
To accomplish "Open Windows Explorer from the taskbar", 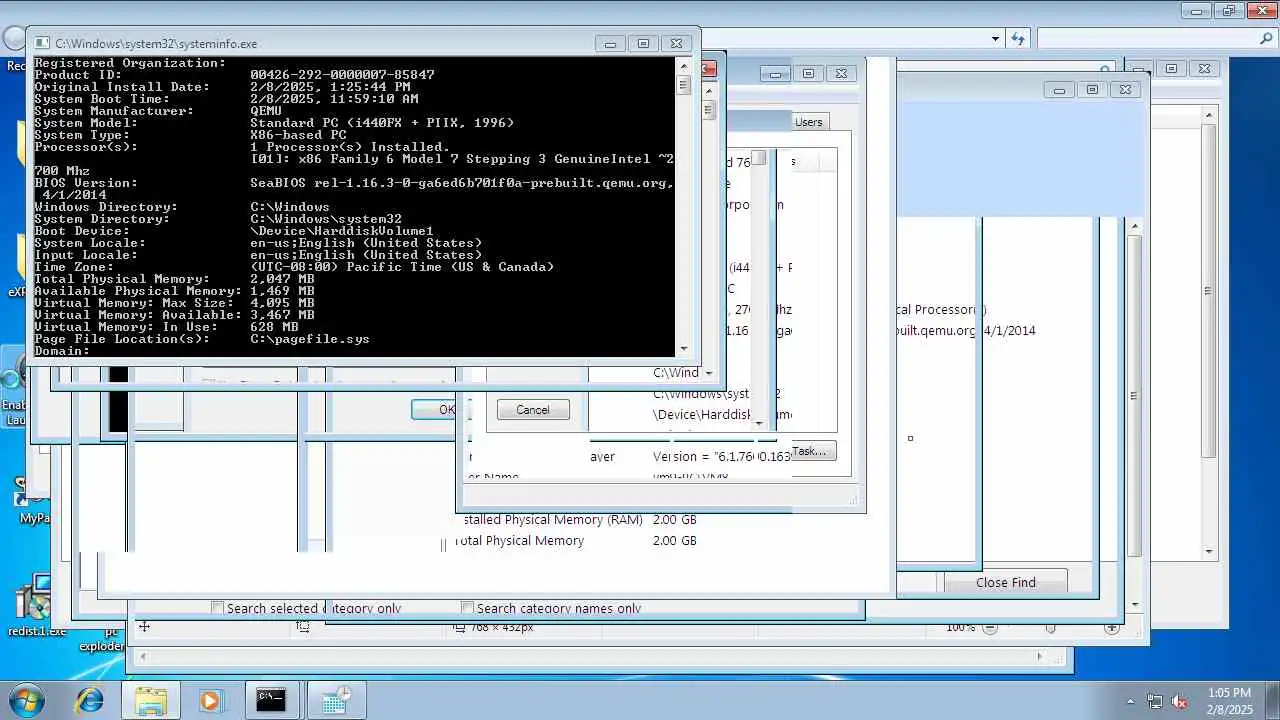I will tap(151, 700).
